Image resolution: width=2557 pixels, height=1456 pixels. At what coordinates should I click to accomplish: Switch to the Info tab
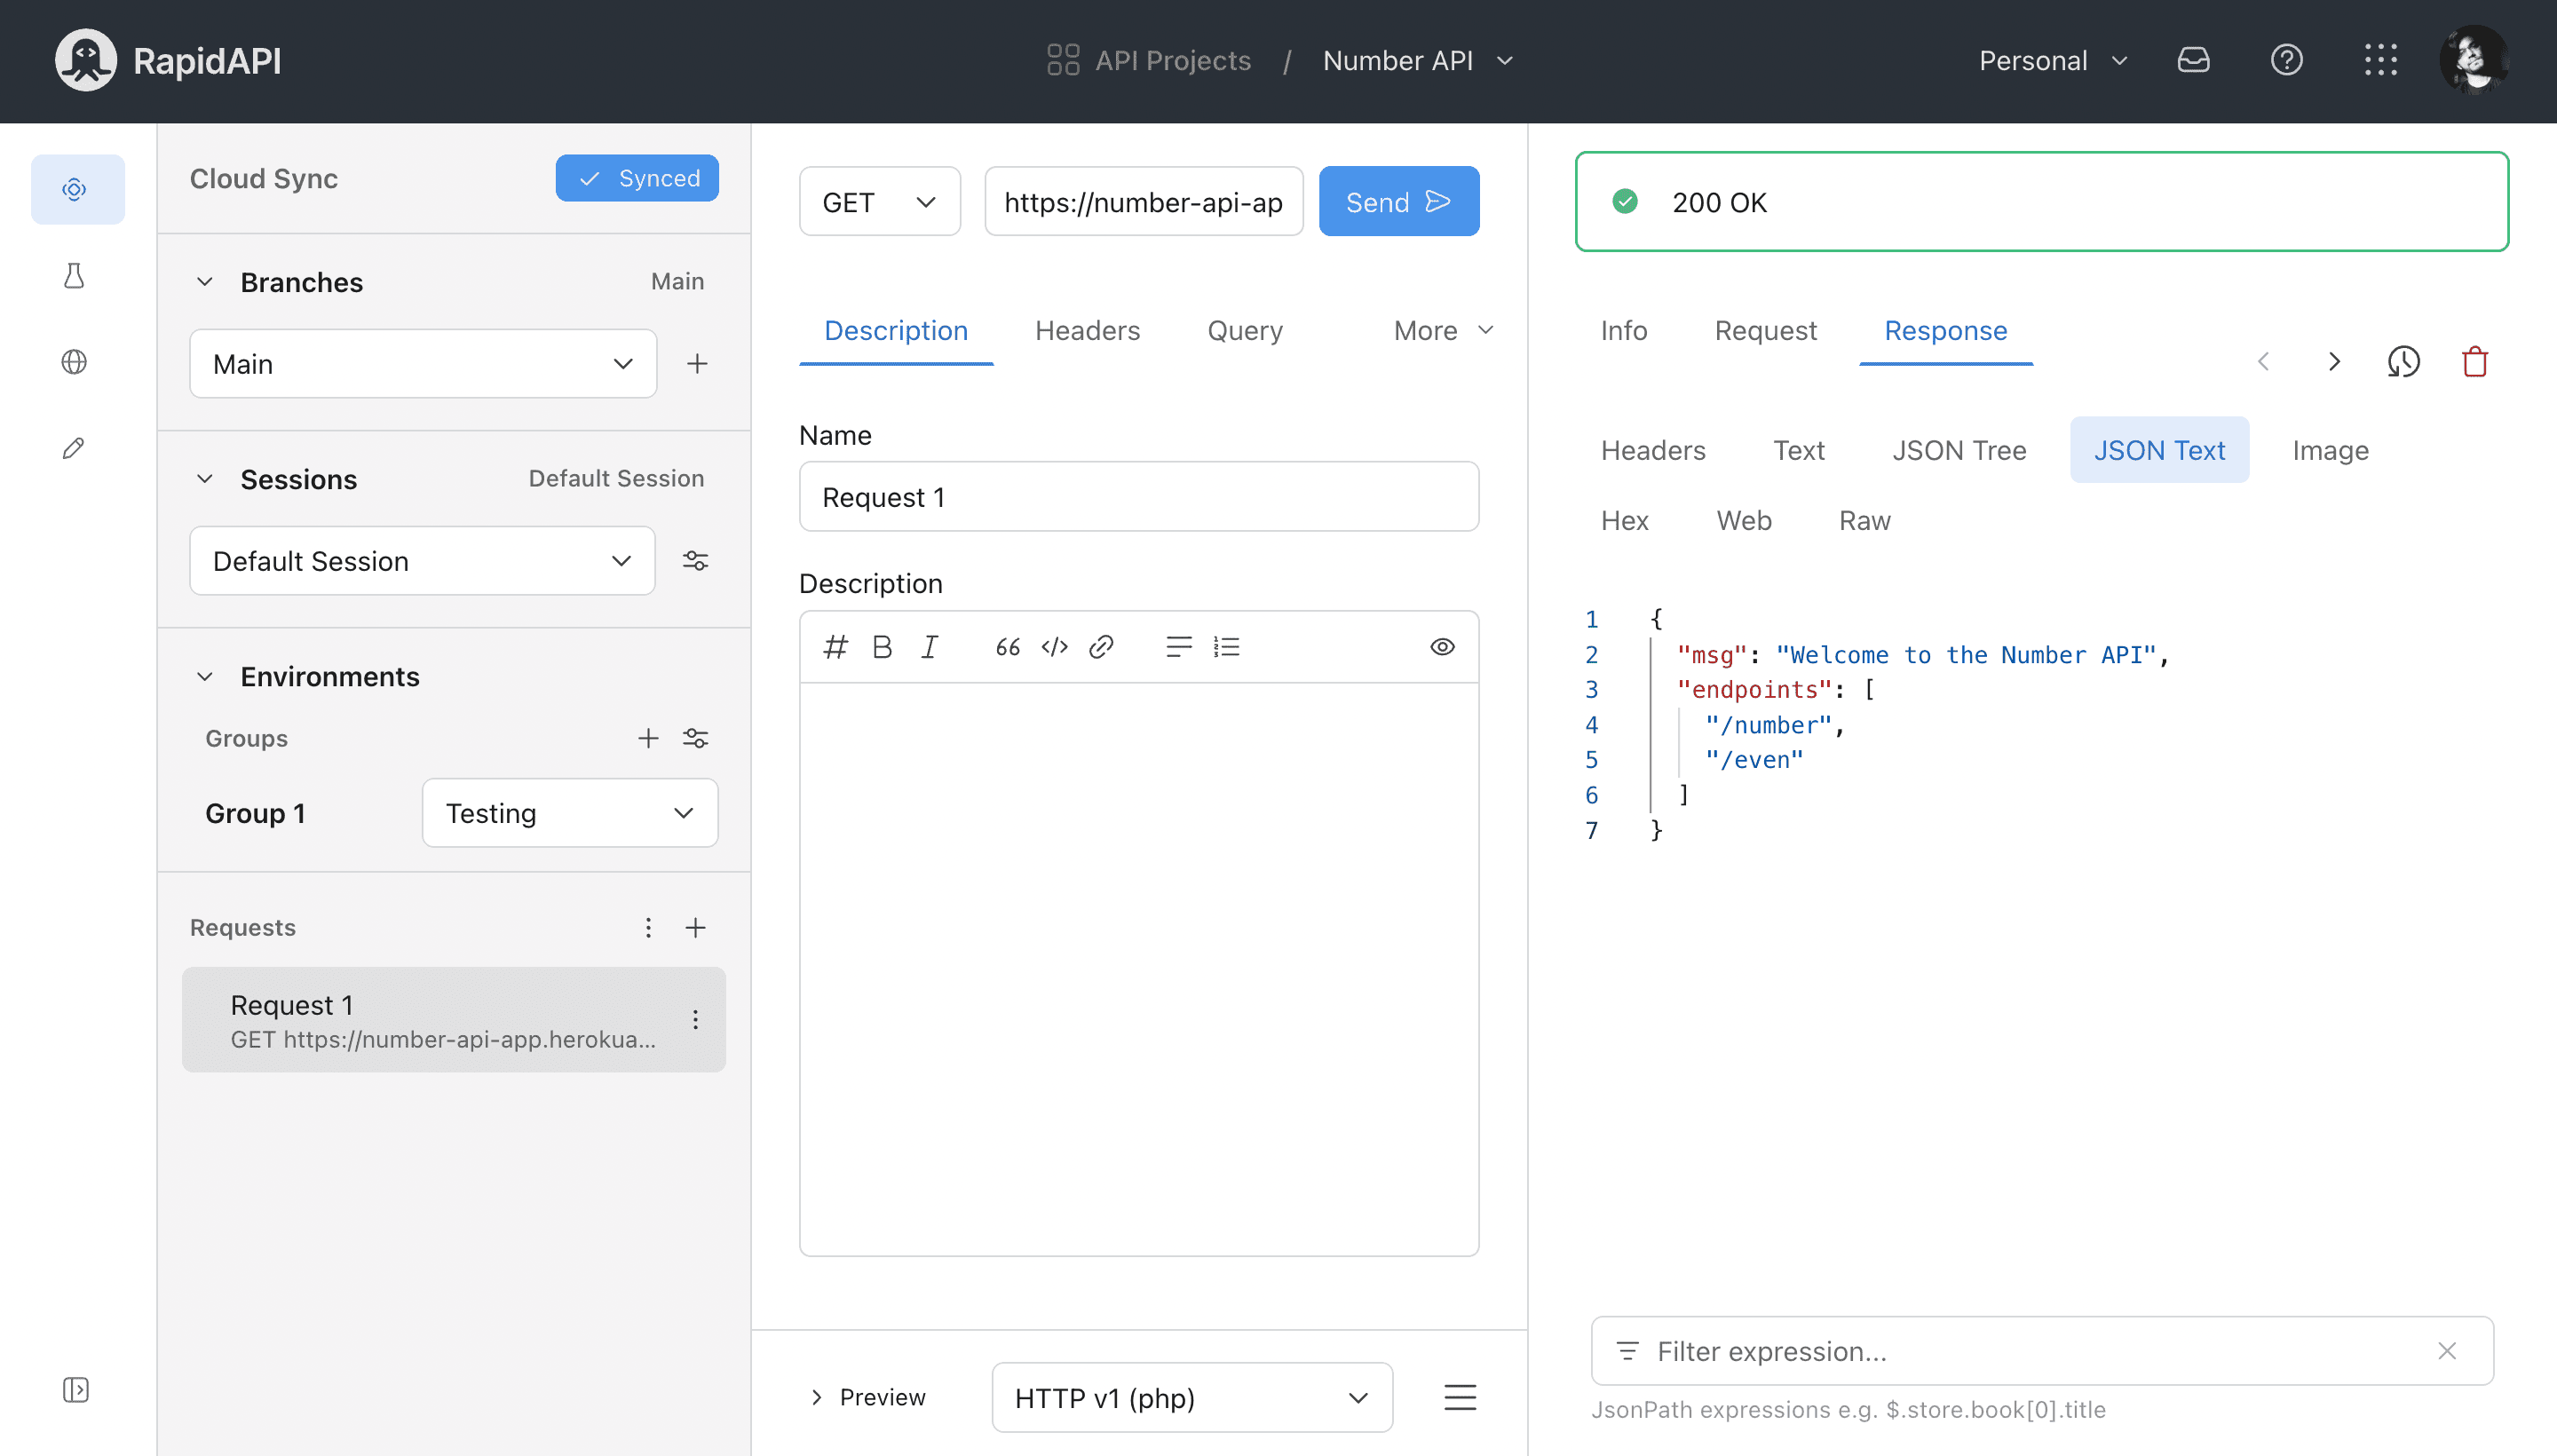(x=1623, y=331)
